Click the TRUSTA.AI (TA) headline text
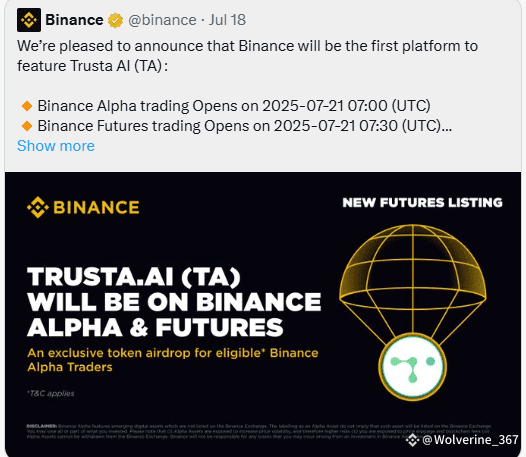 click(134, 277)
